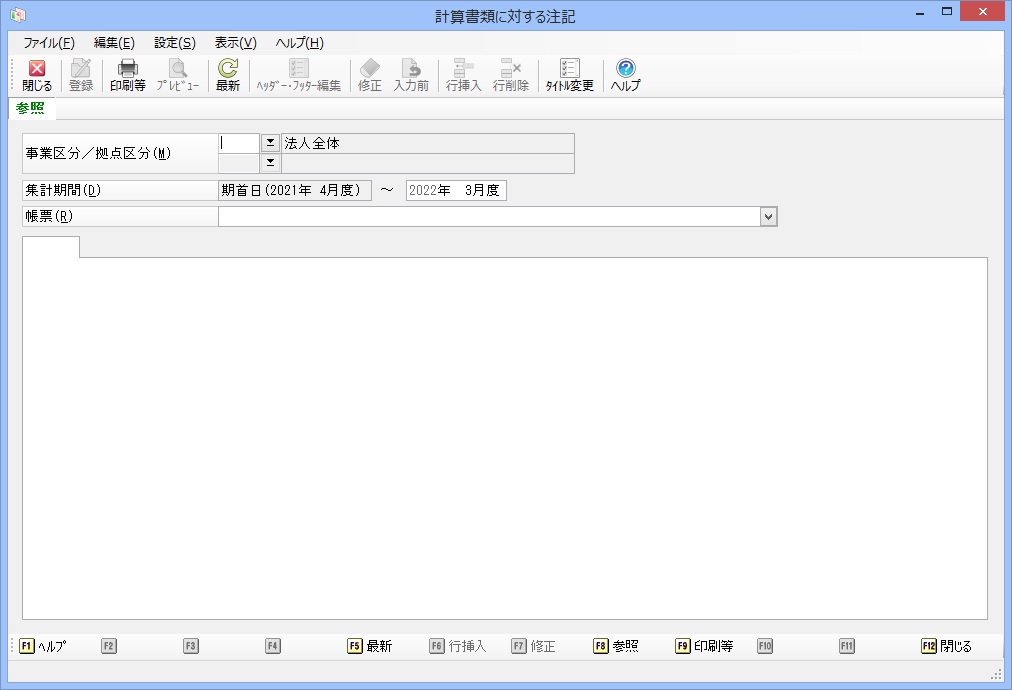Open the 帳票 combo box dropdown
This screenshot has width=1012, height=690.
[x=767, y=216]
